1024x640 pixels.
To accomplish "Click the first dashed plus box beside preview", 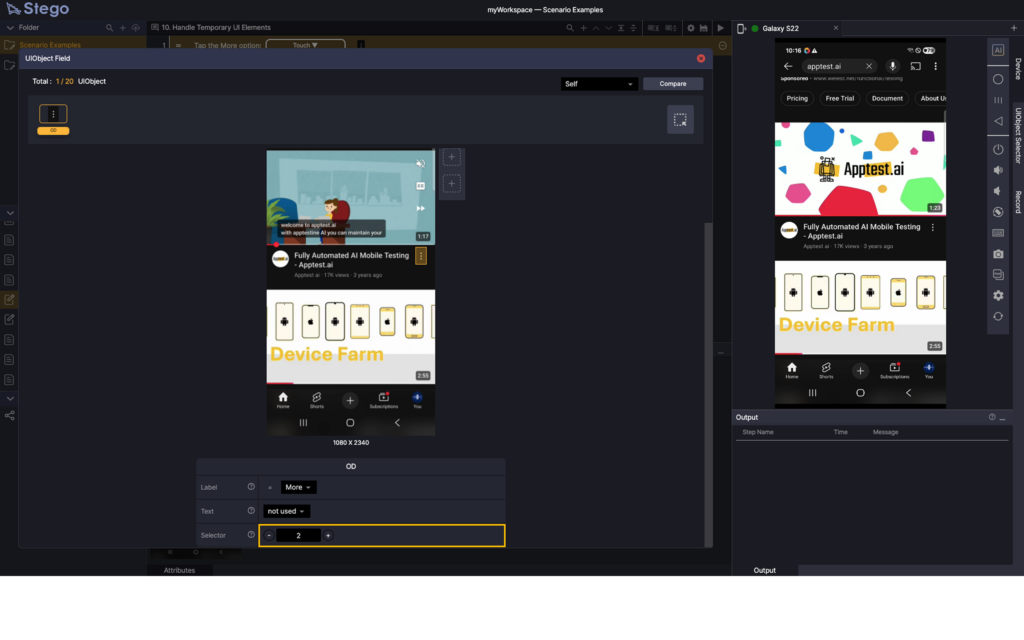I will 451,158.
